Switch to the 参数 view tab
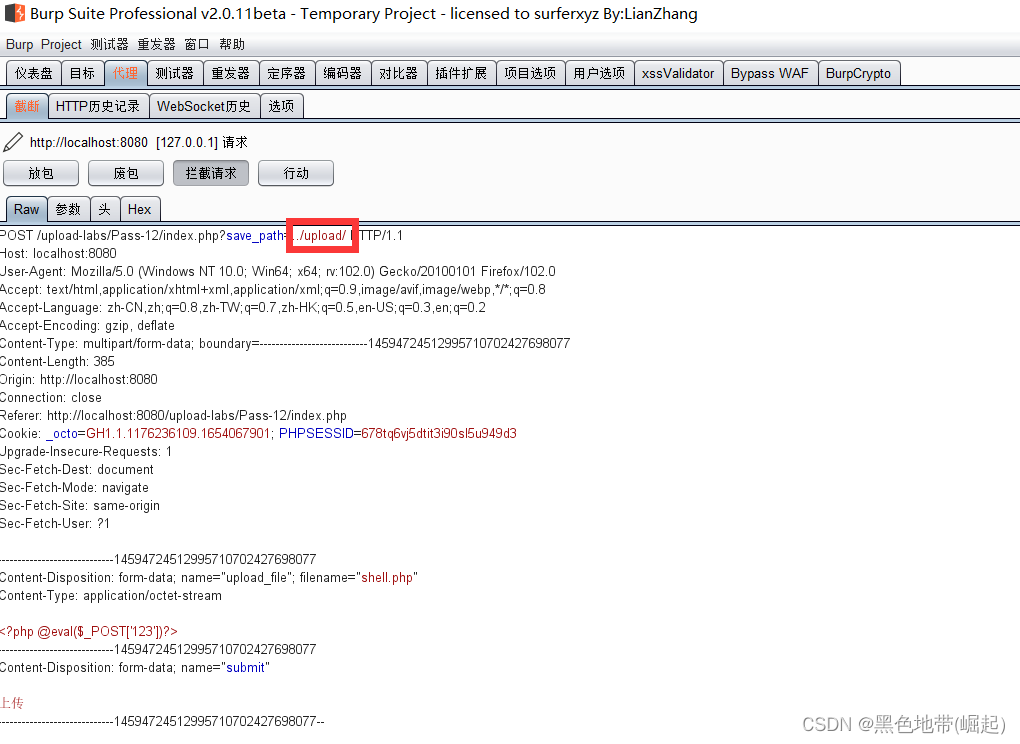Screen dimensions: 1020x744 coord(68,209)
